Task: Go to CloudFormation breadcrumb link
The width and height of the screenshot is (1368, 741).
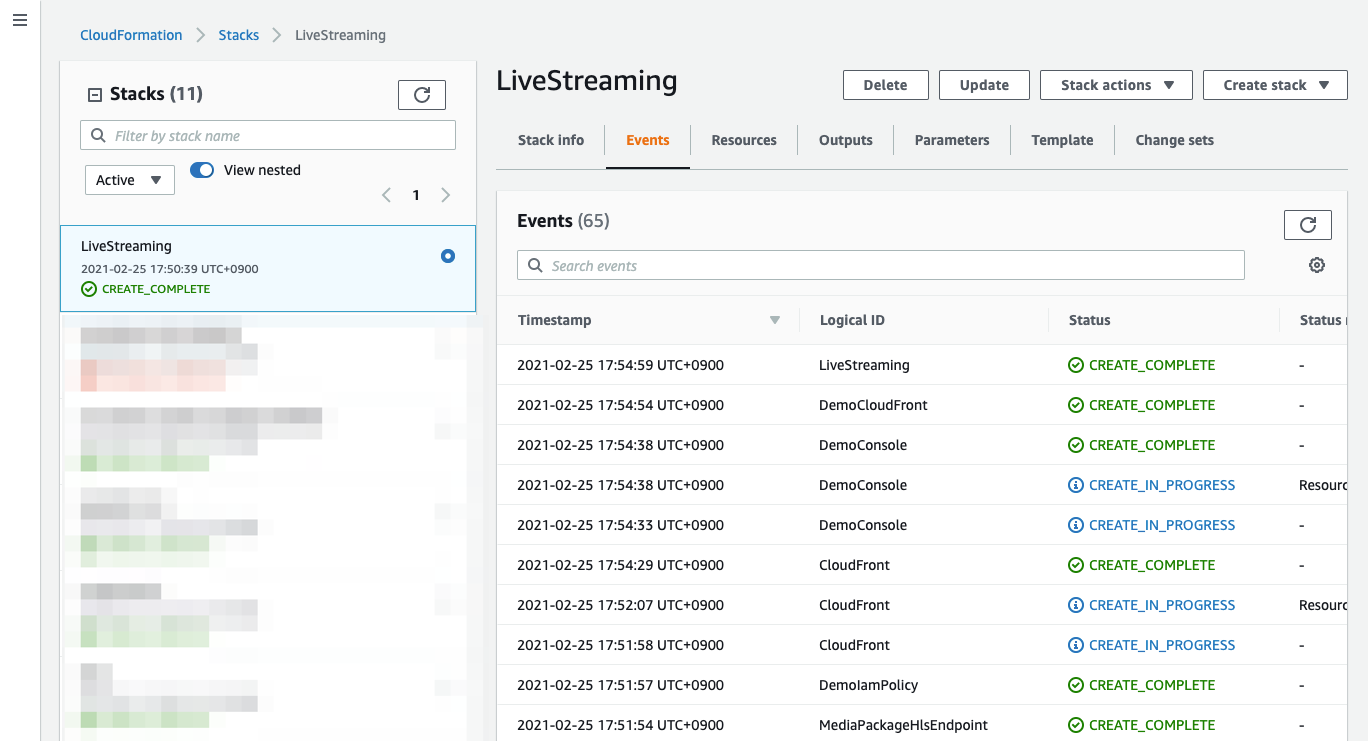Action: click(x=131, y=35)
